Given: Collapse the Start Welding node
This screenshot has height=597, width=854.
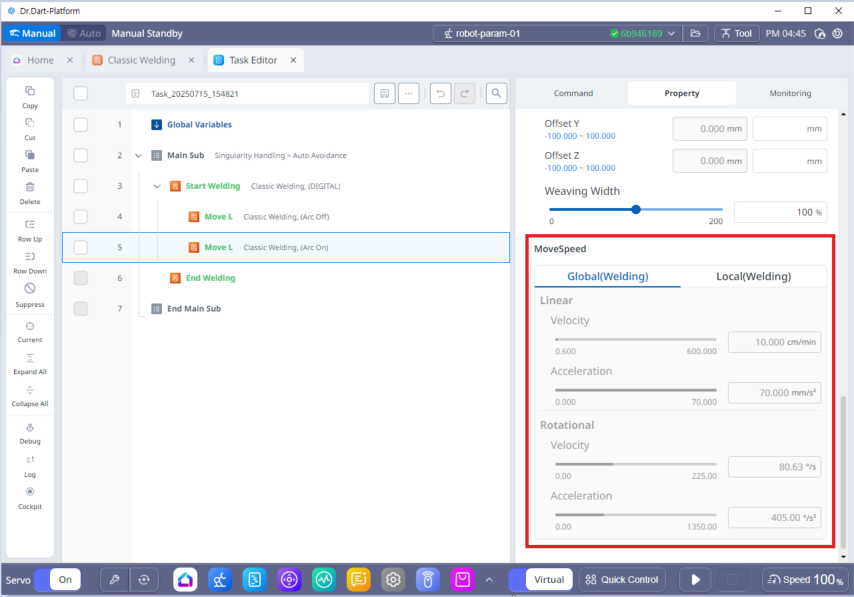Looking at the screenshot, I should pyautogui.click(x=157, y=186).
